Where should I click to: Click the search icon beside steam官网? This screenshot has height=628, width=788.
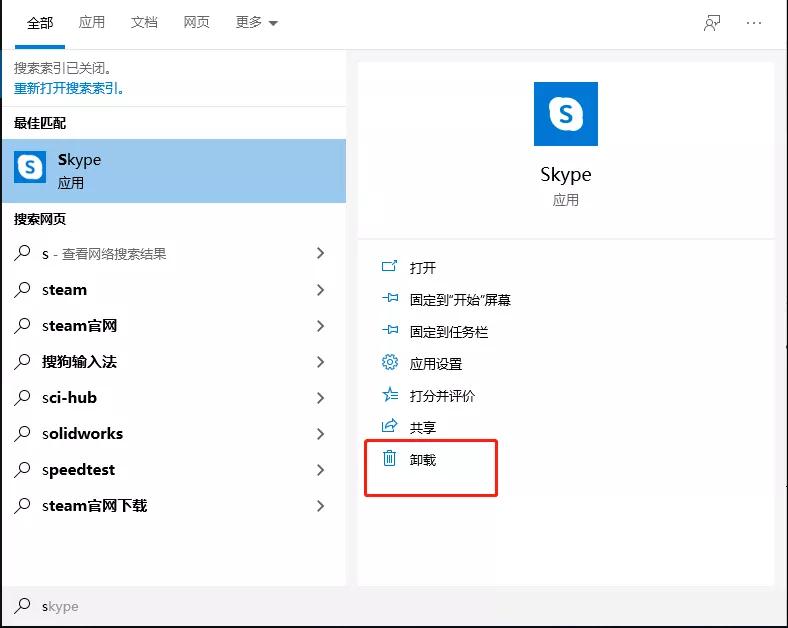22,326
